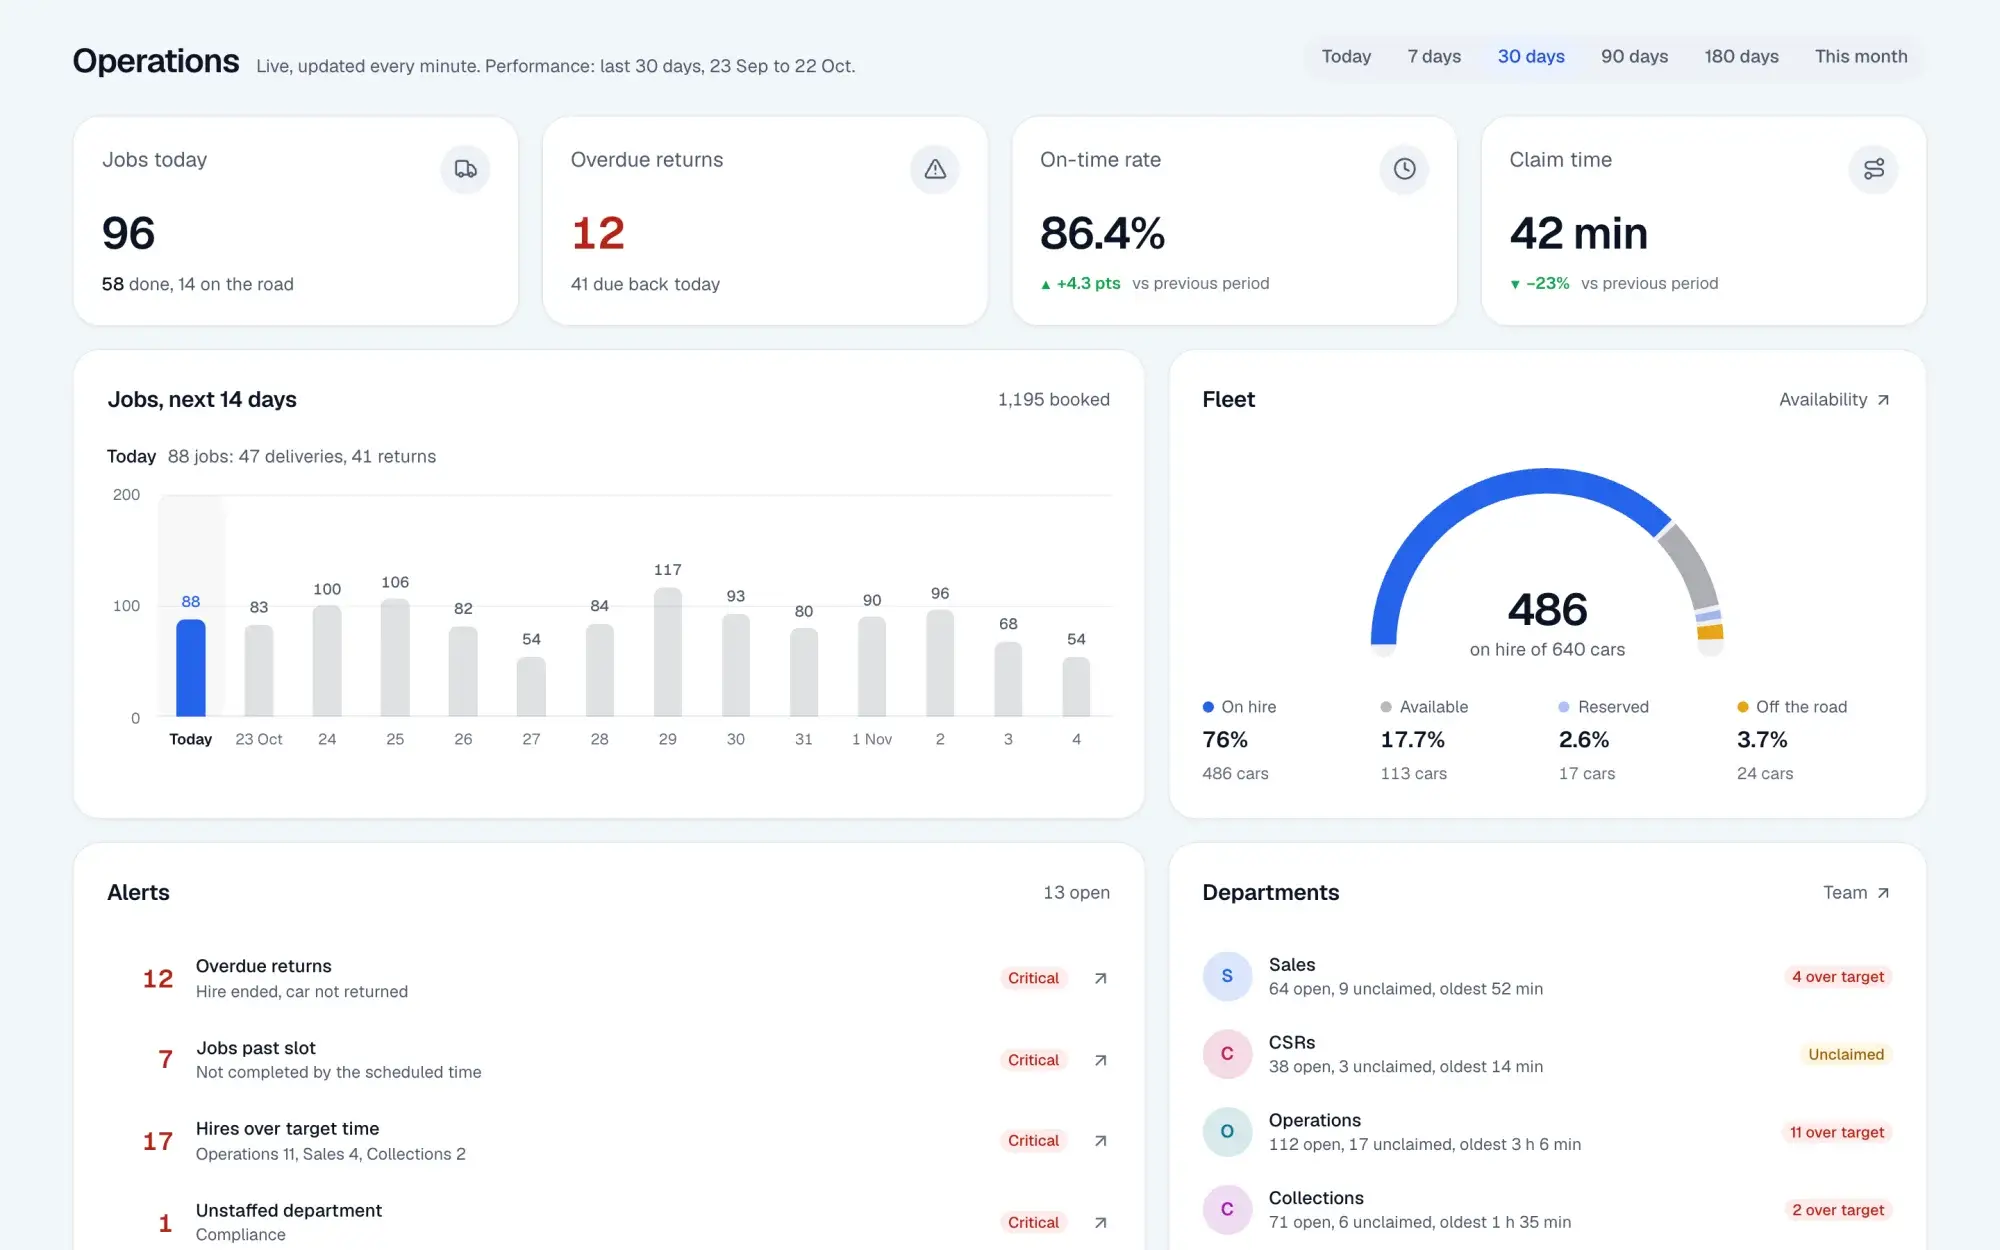Image resolution: width=2000 pixels, height=1250 pixels.
Task: Click the 25 Oct bar showing 106
Action: pyautogui.click(x=395, y=658)
